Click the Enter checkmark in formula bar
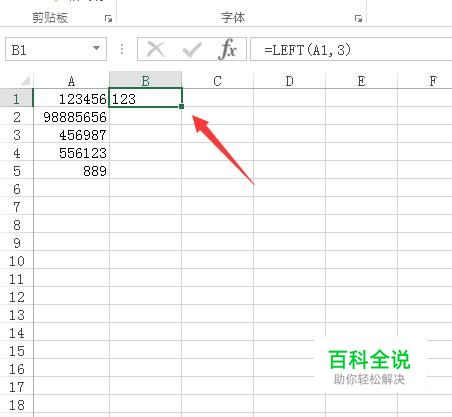Viewport: 452px width, 417px height. point(192,49)
